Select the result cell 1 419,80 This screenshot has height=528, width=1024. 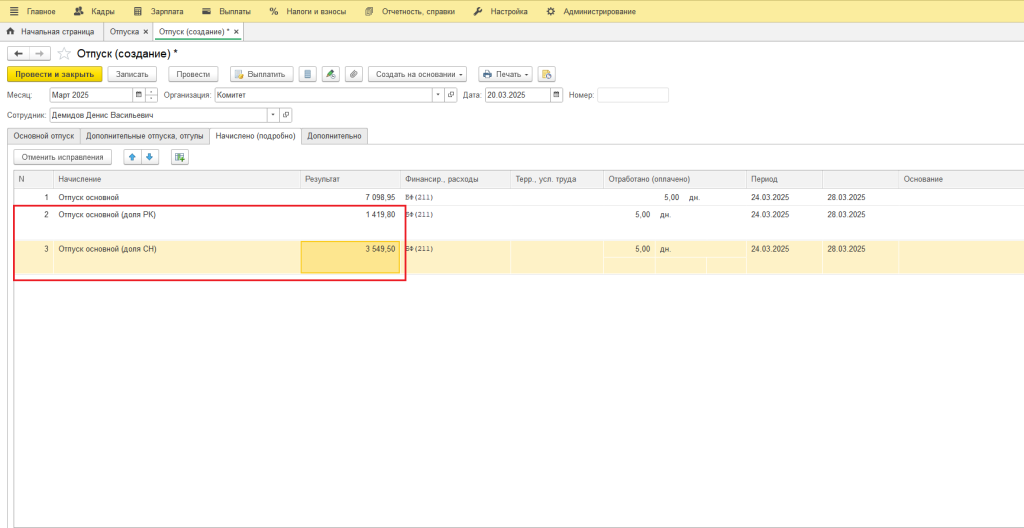[351, 222]
